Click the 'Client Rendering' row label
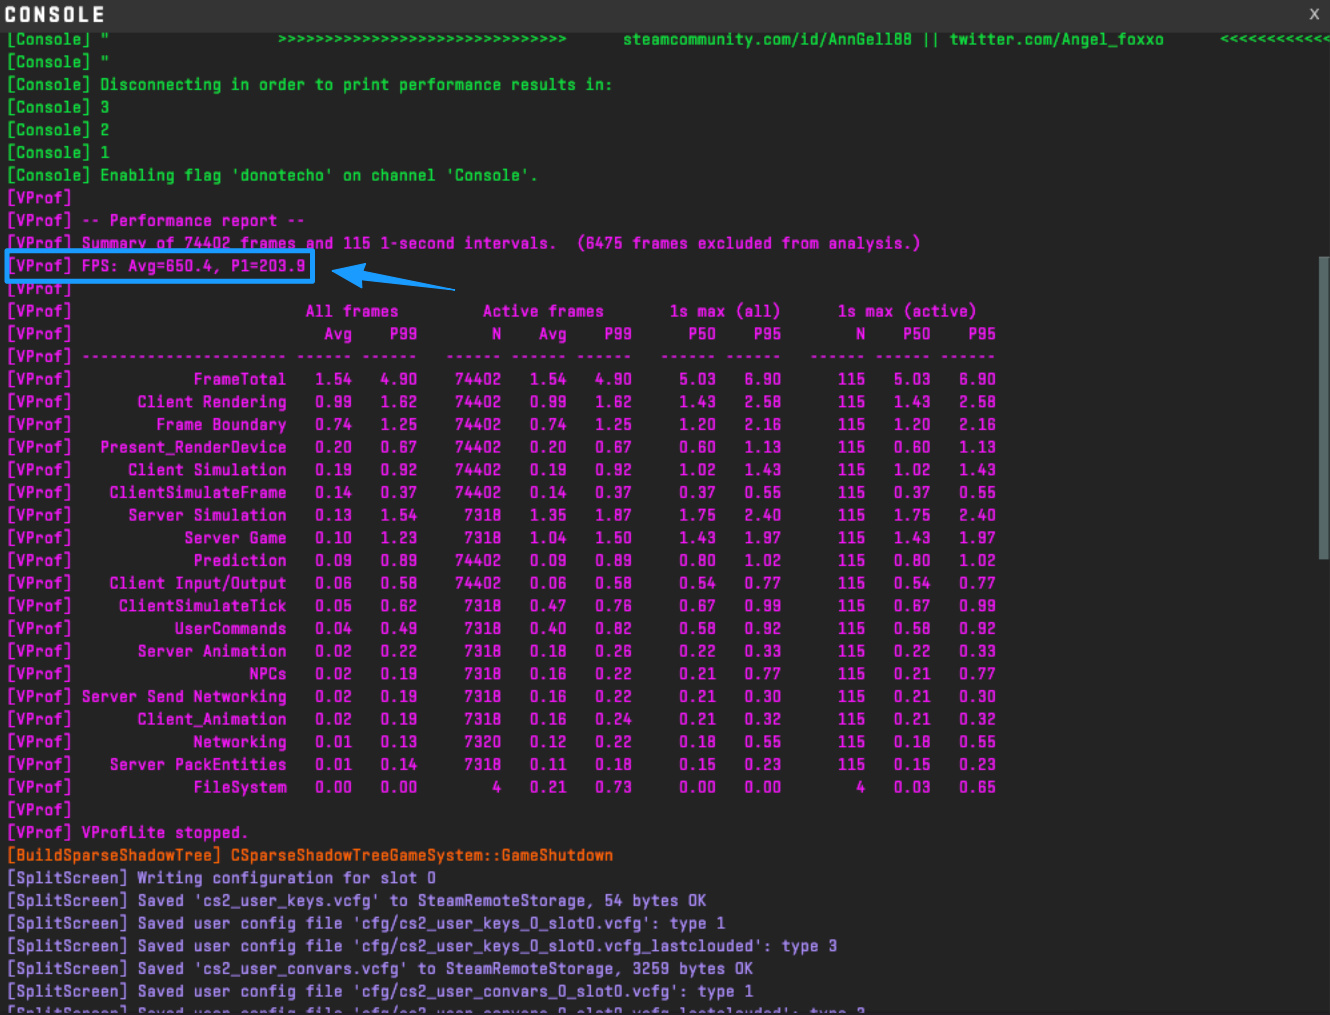 (212, 402)
